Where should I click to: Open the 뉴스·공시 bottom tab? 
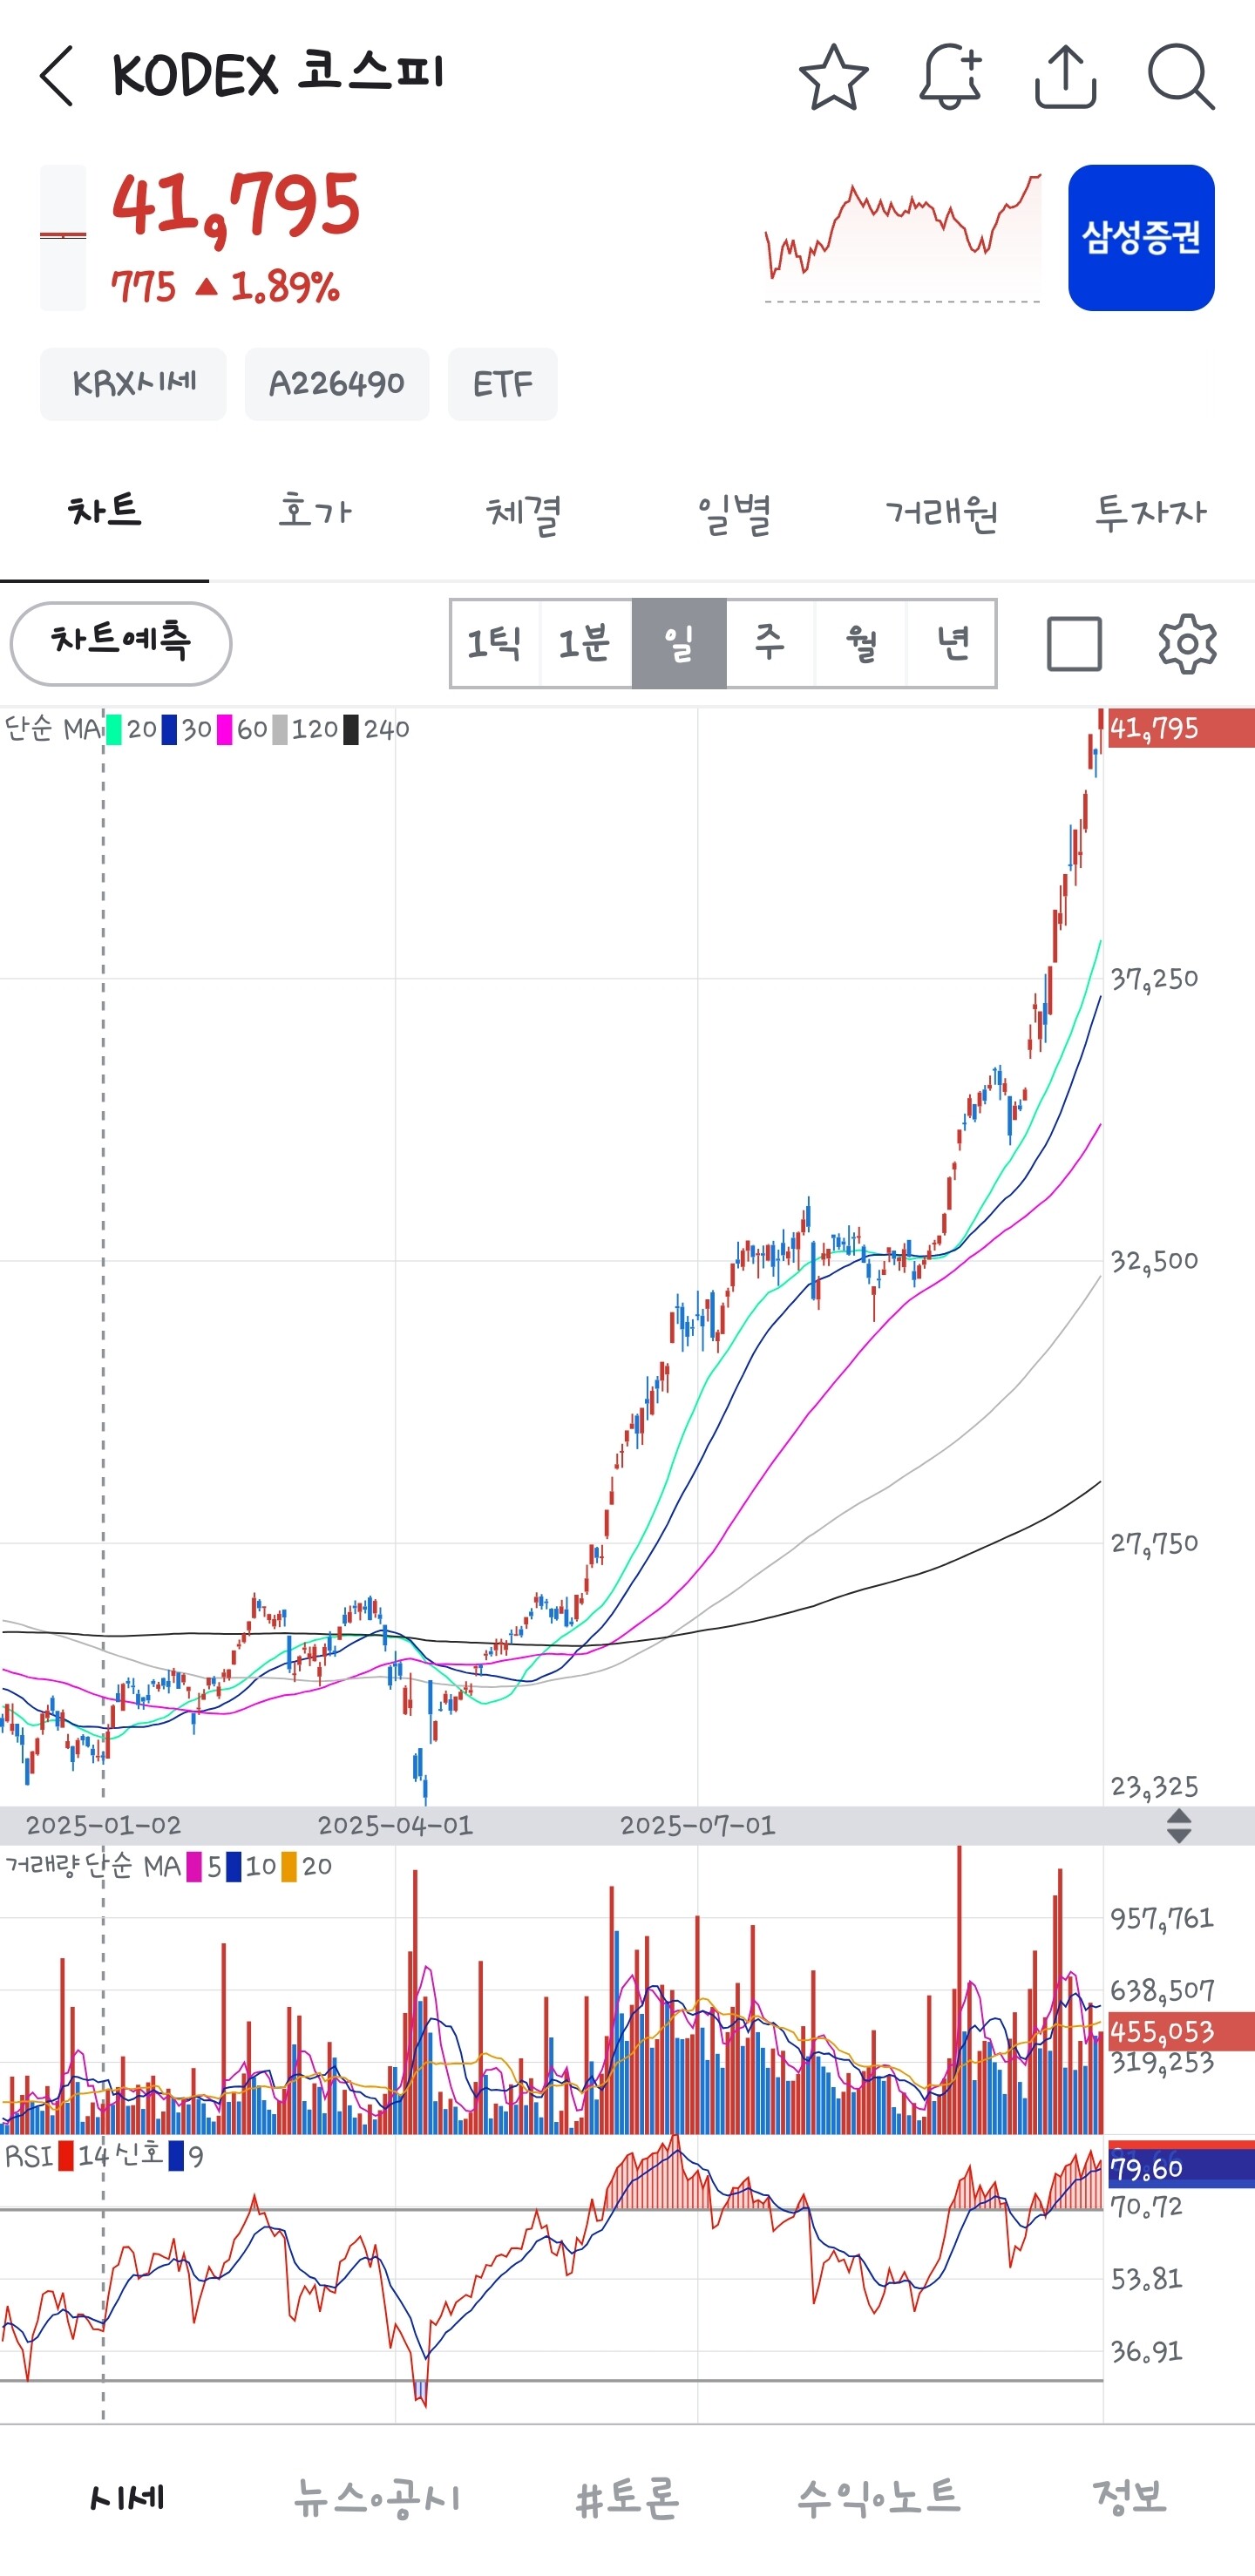point(376,2497)
